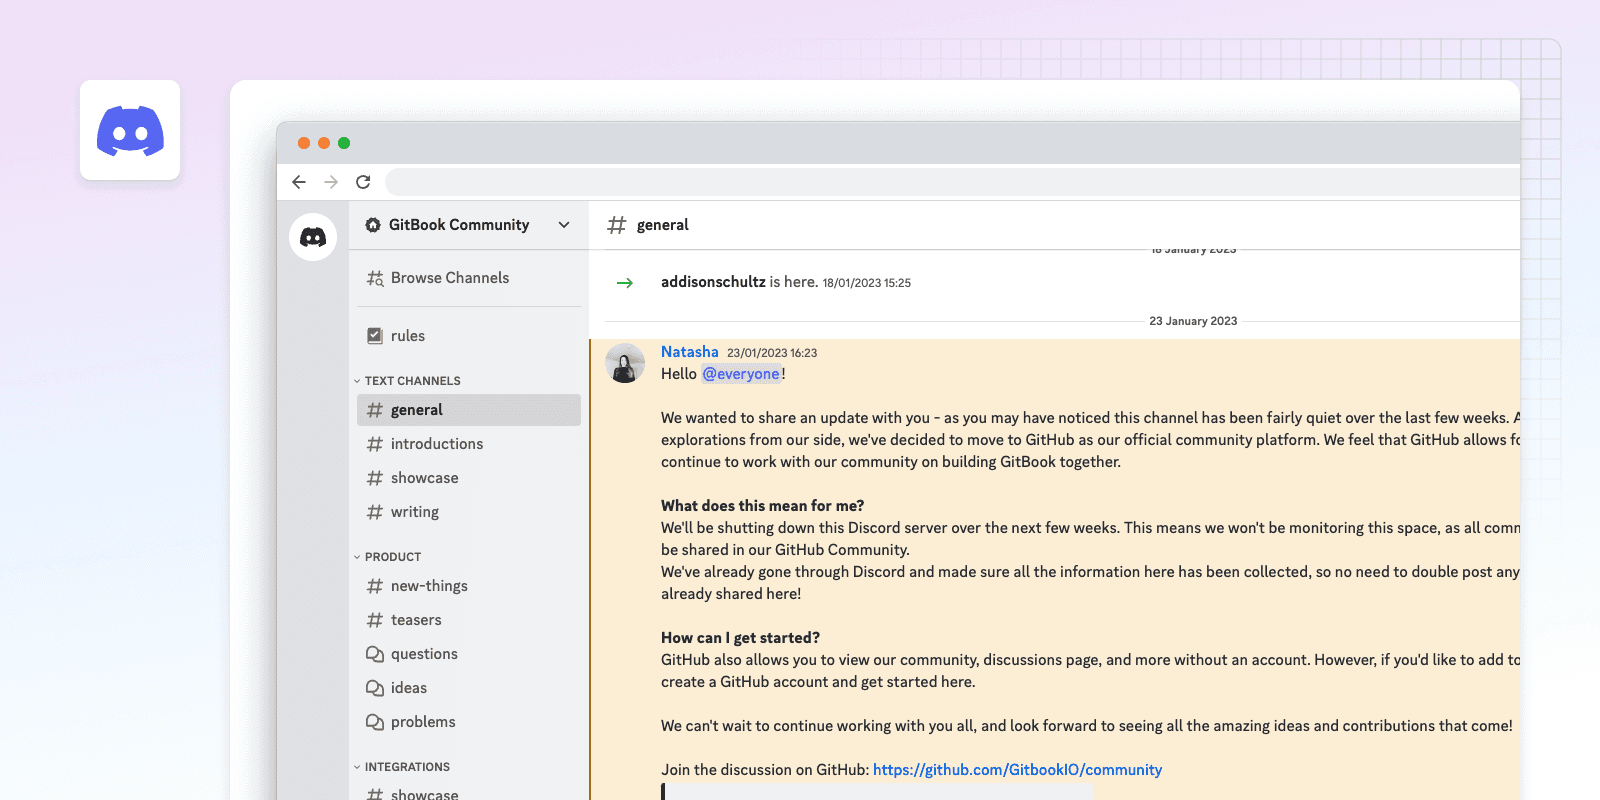Click the browser forward arrow
1600x800 pixels.
331,182
